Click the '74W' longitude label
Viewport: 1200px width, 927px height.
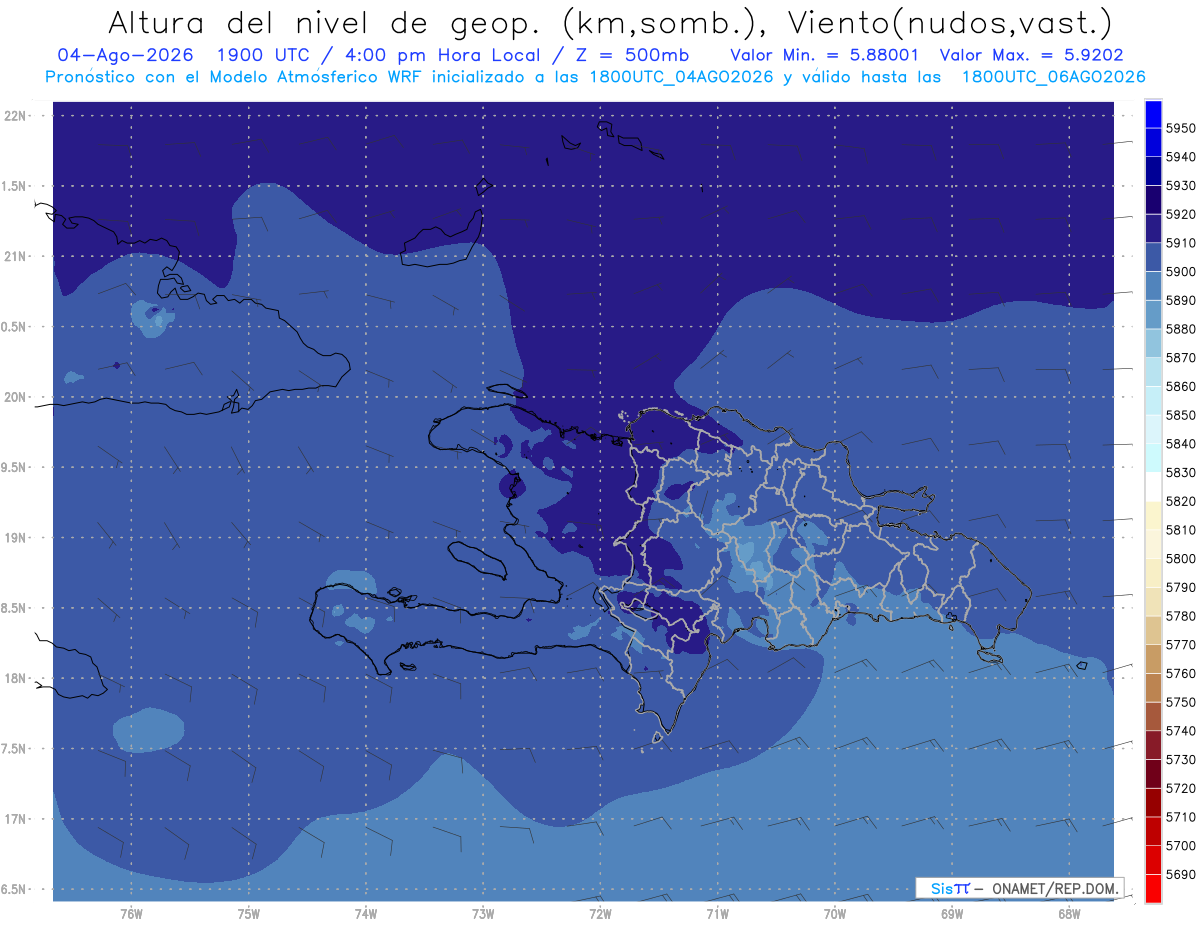click(x=366, y=914)
